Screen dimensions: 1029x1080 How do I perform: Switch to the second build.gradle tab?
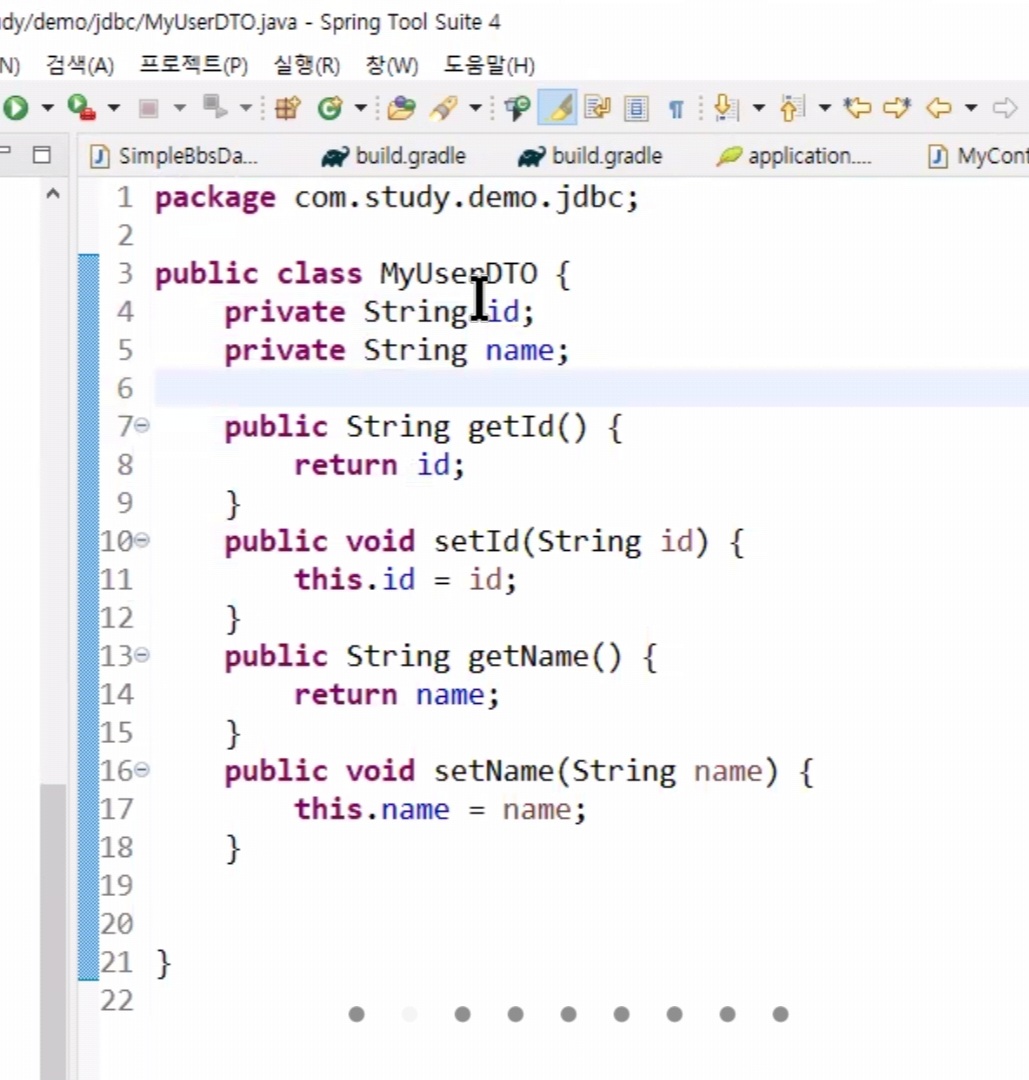(590, 156)
